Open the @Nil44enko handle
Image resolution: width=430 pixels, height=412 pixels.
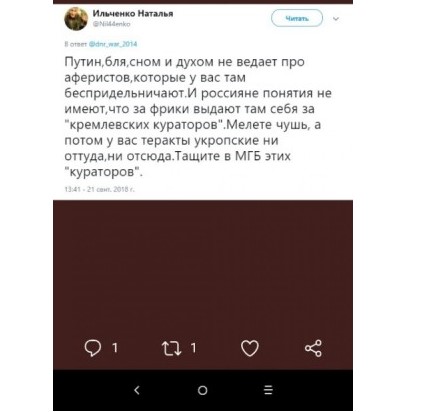[111, 24]
